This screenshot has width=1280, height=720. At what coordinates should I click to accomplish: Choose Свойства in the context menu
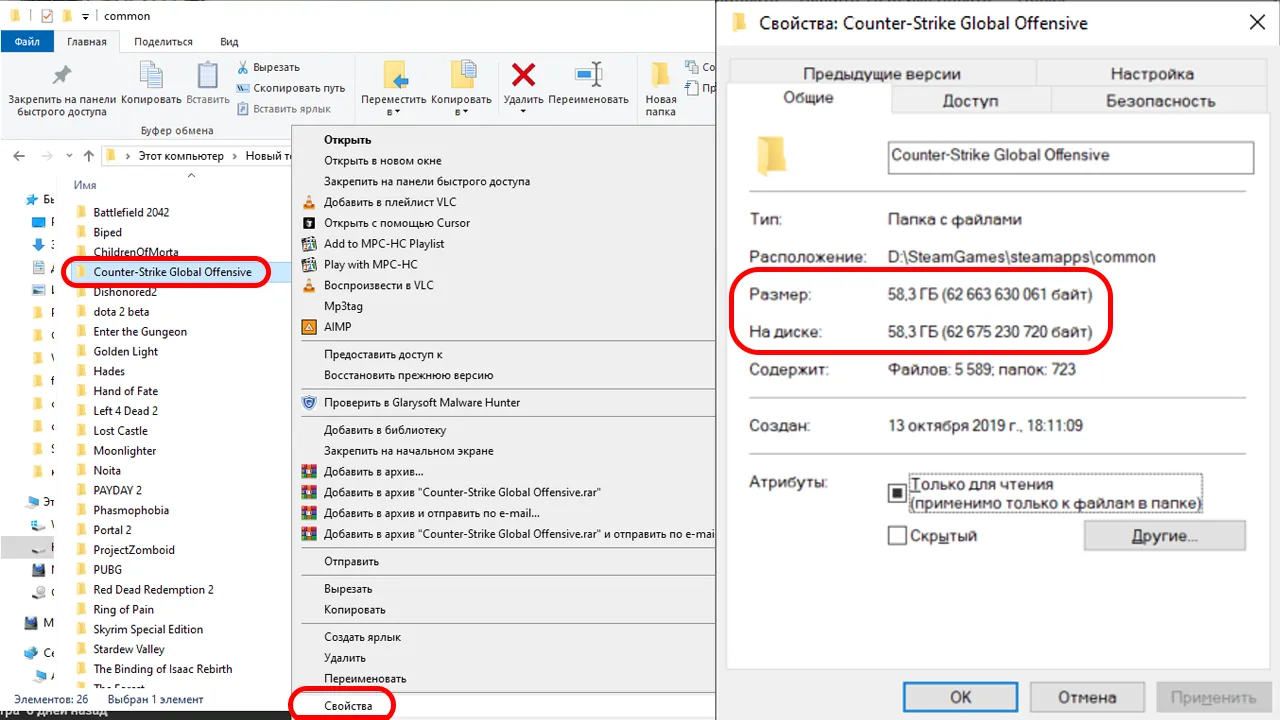pyautogui.click(x=347, y=706)
